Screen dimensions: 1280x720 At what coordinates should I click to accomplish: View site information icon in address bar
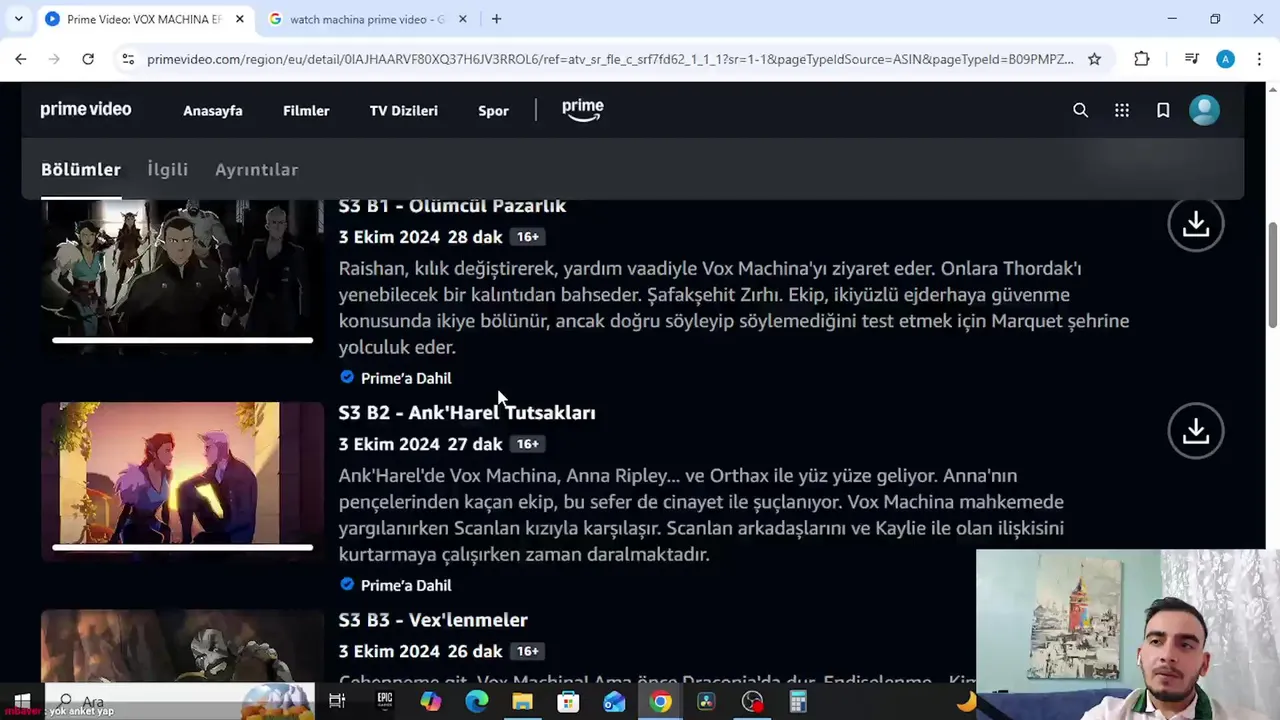[x=128, y=59]
